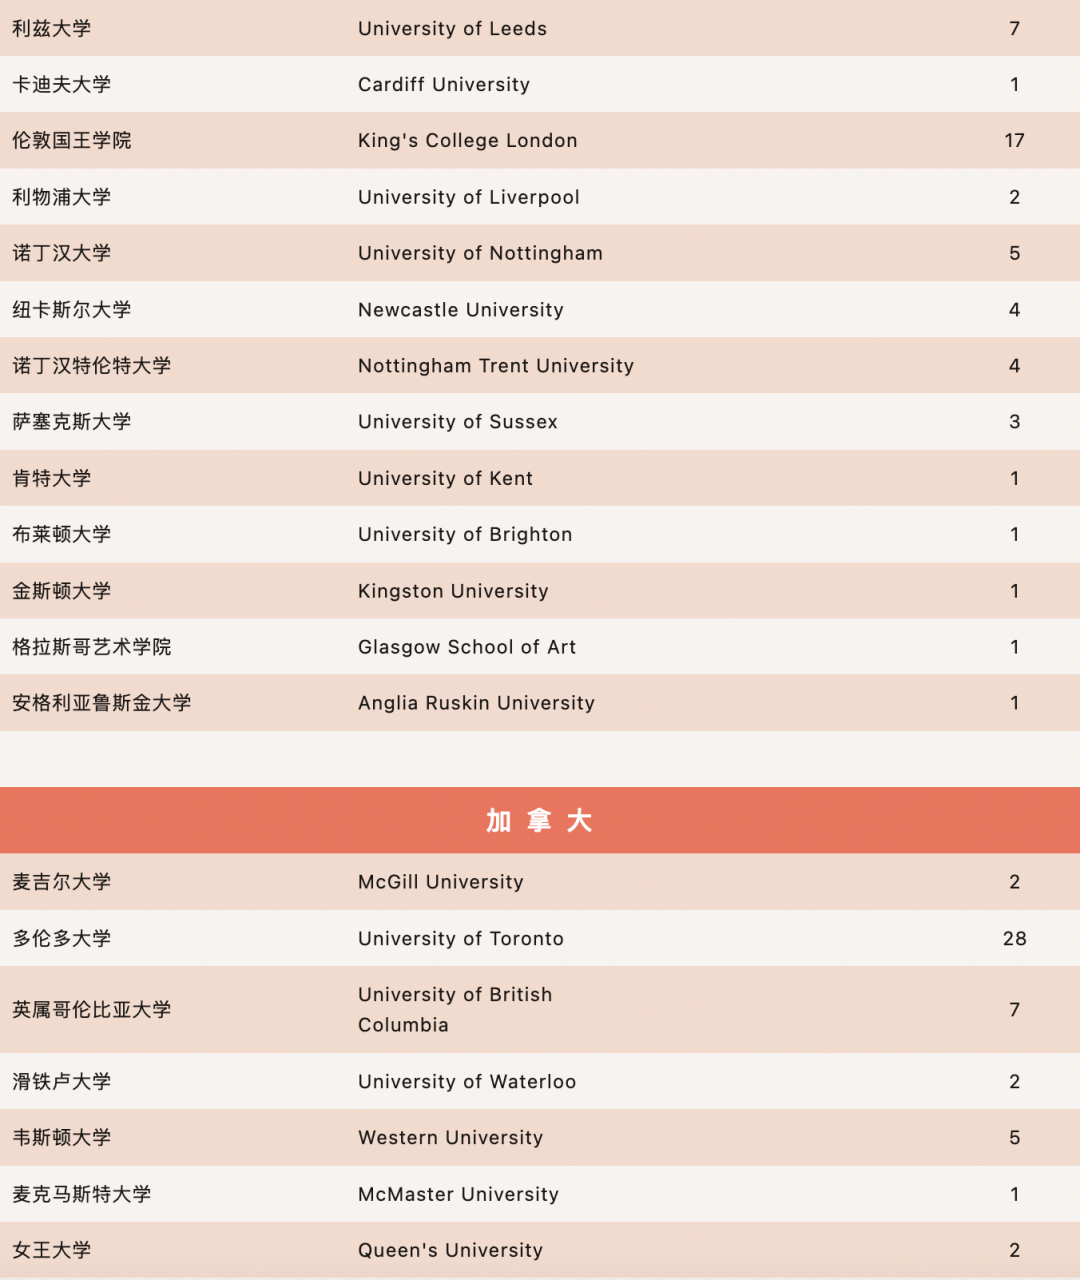Click 'Anglia Ruskin University' cell
The image size is (1080, 1280).
pyautogui.click(x=476, y=703)
